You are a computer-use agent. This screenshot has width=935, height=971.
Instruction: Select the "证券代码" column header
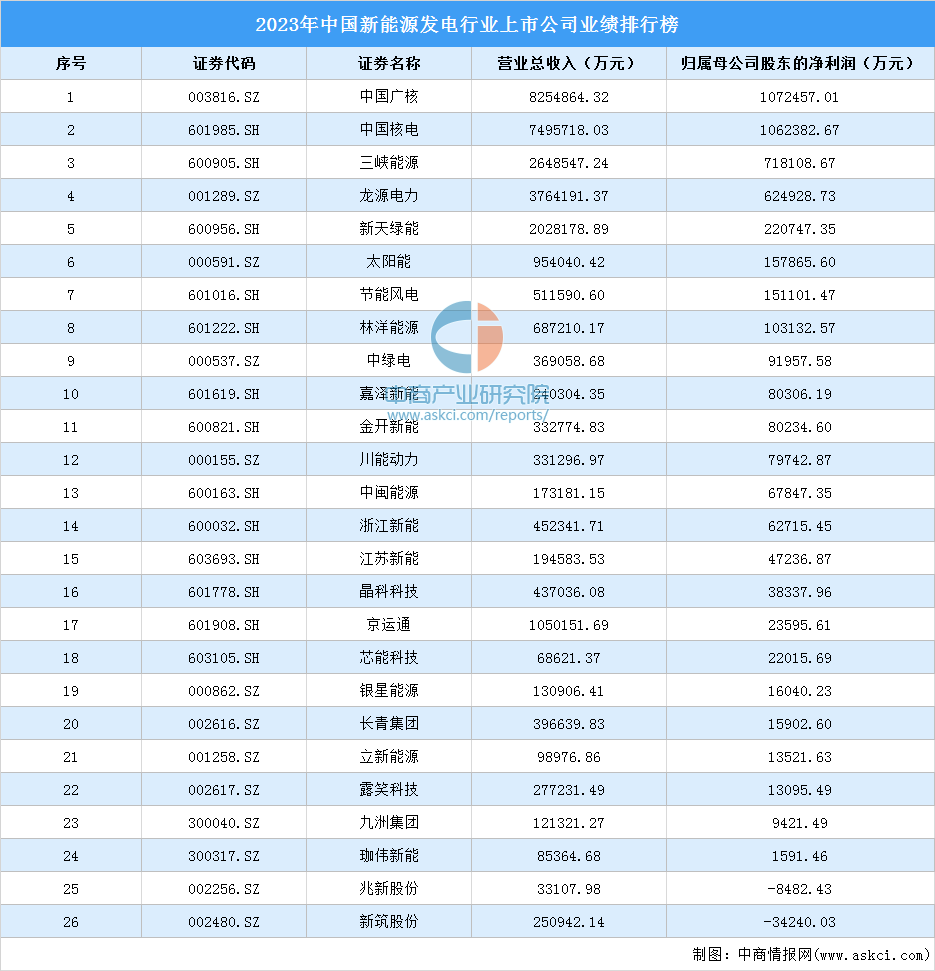224,63
